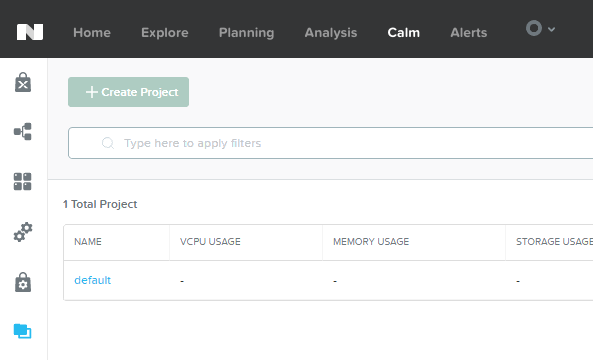Click the VCPU usage dash for default
593x360 pixels.
click(182, 281)
